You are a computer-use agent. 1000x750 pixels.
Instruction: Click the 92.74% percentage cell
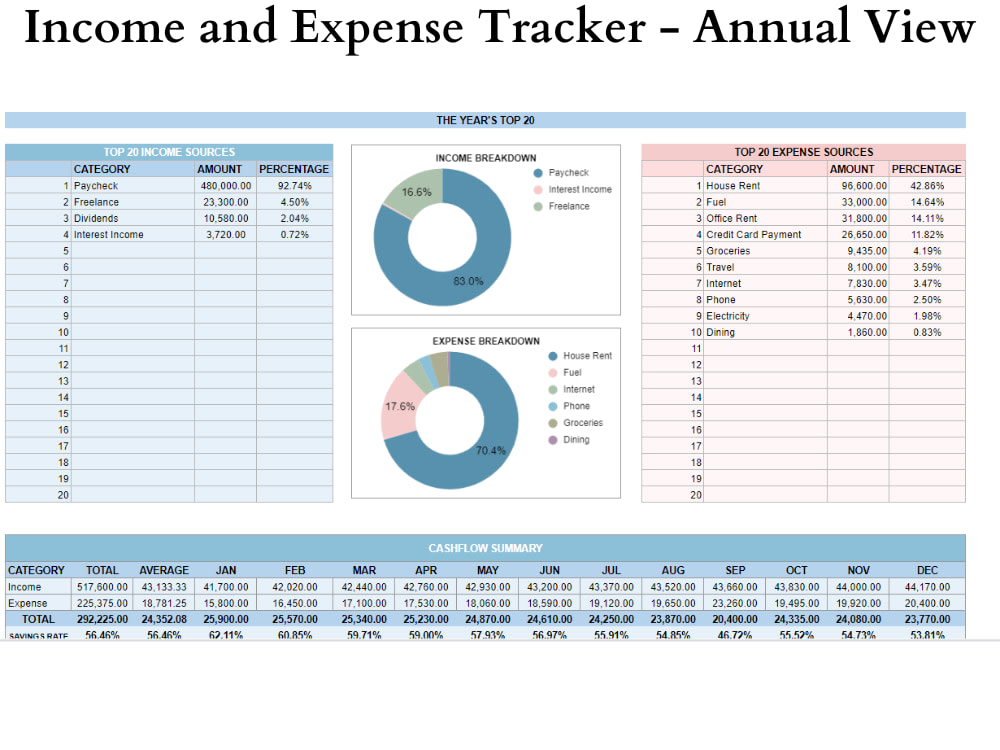295,186
